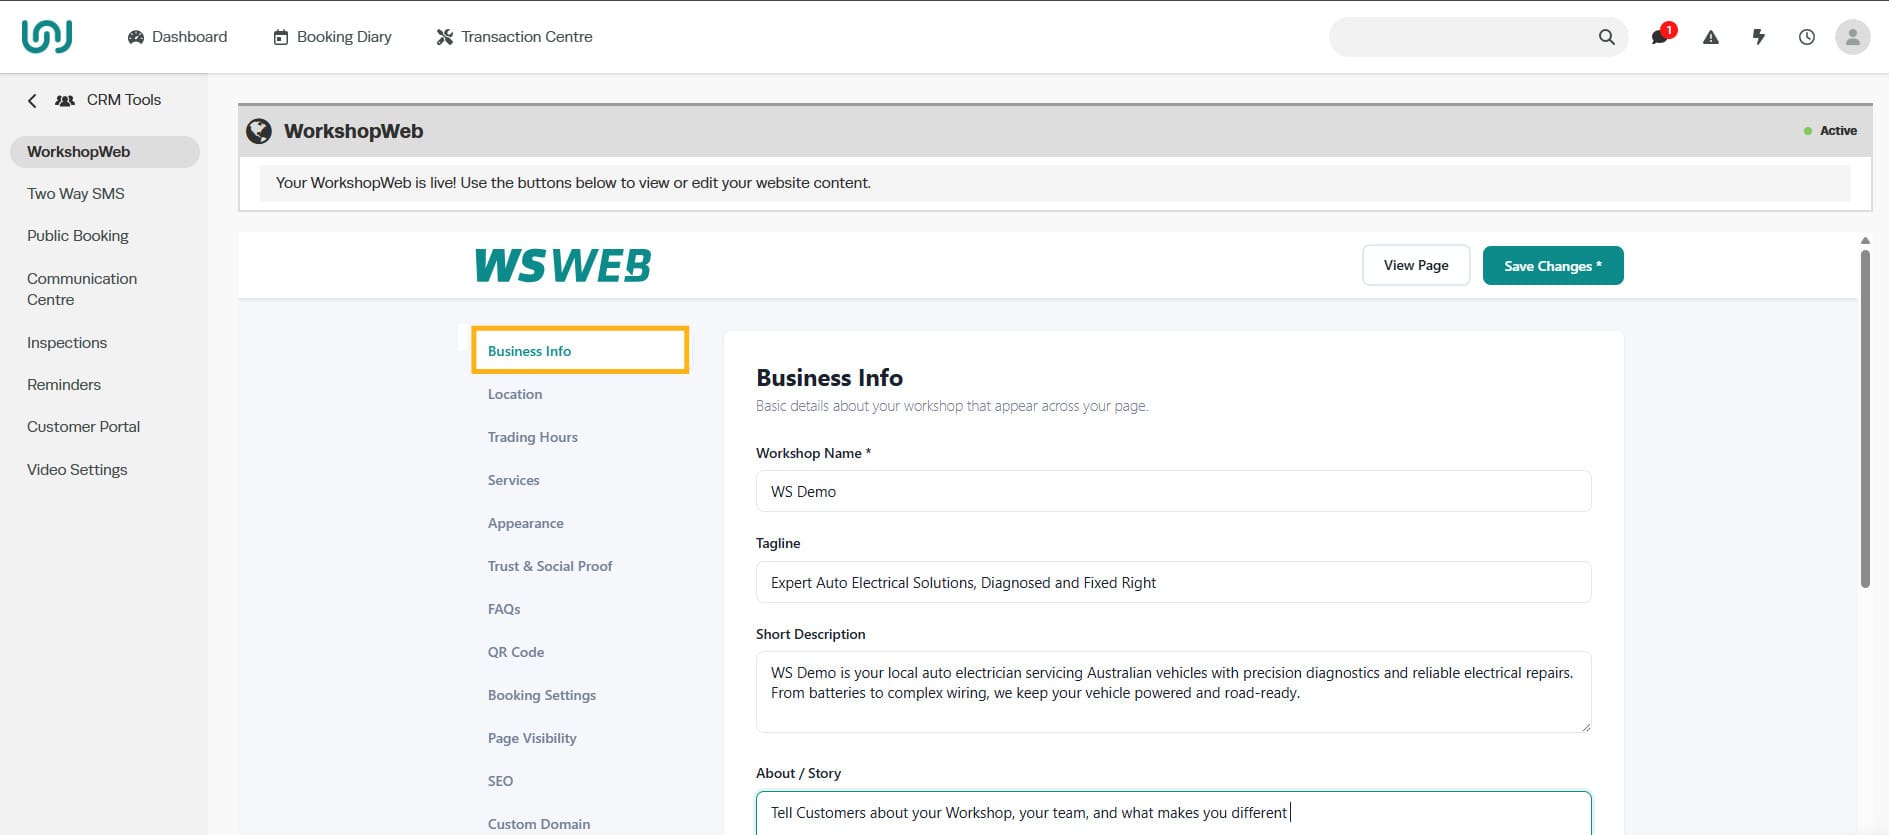This screenshot has width=1889, height=835.
Task: Open the user profile avatar
Action: point(1852,37)
